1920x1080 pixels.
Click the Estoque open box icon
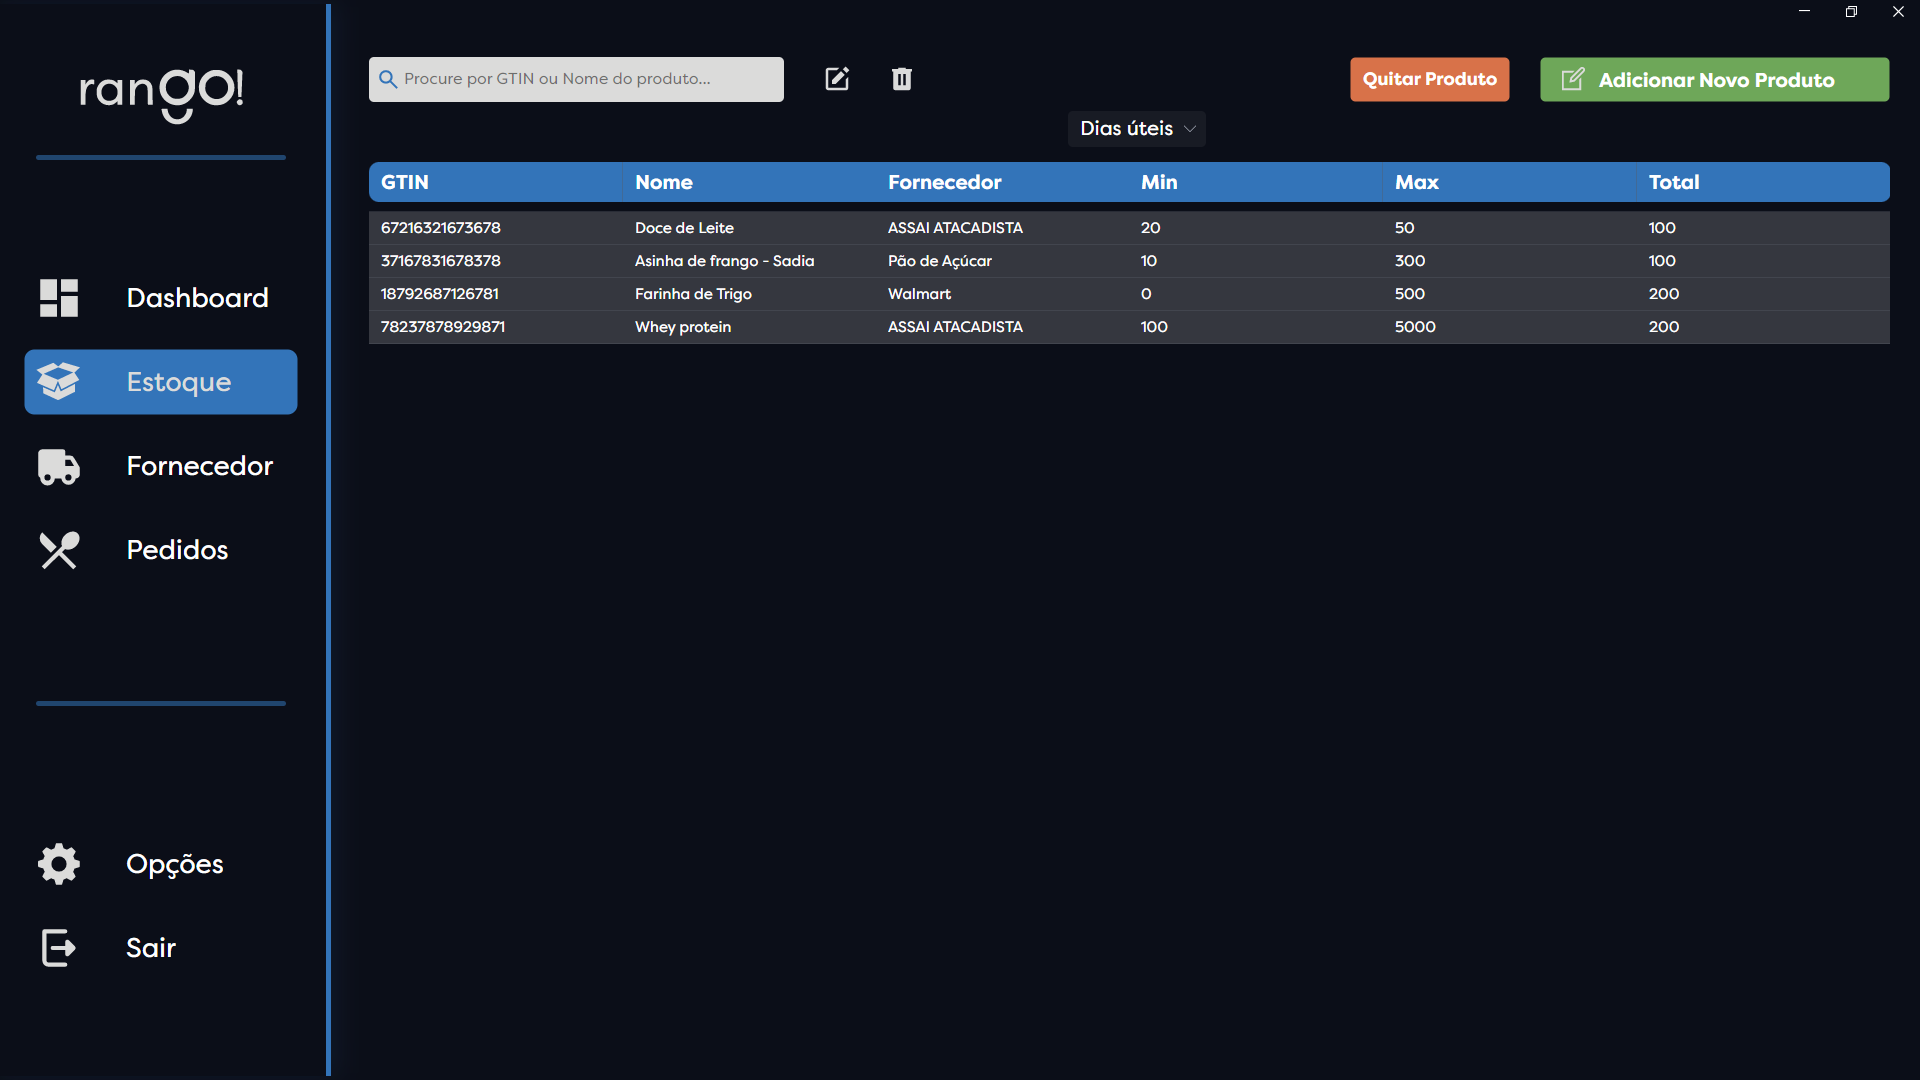pyautogui.click(x=59, y=382)
